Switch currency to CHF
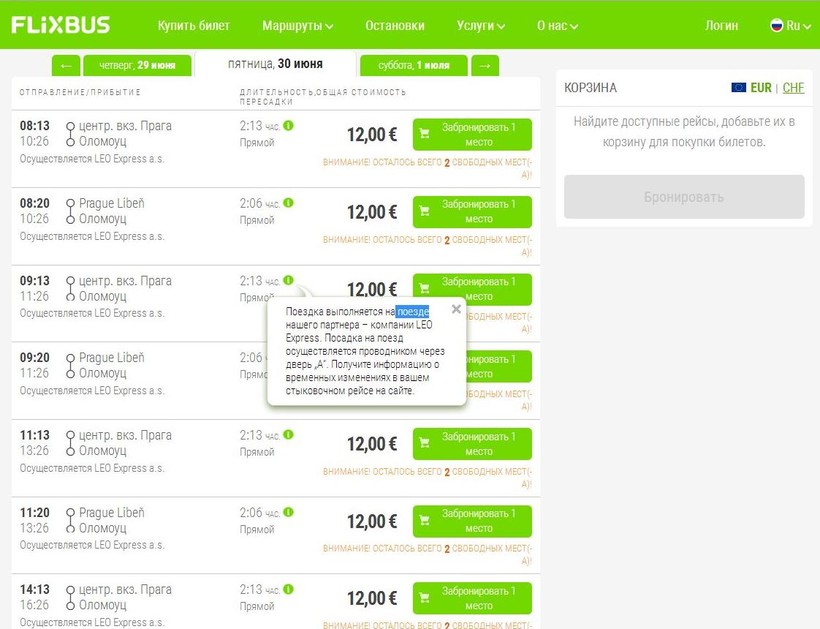 (x=793, y=88)
